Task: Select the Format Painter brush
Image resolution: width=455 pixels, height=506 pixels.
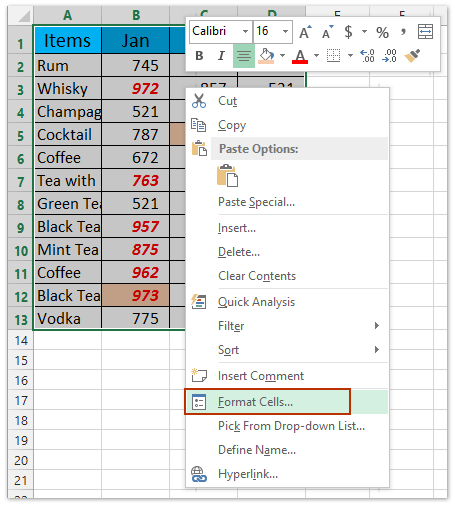Action: pyautogui.click(x=412, y=56)
